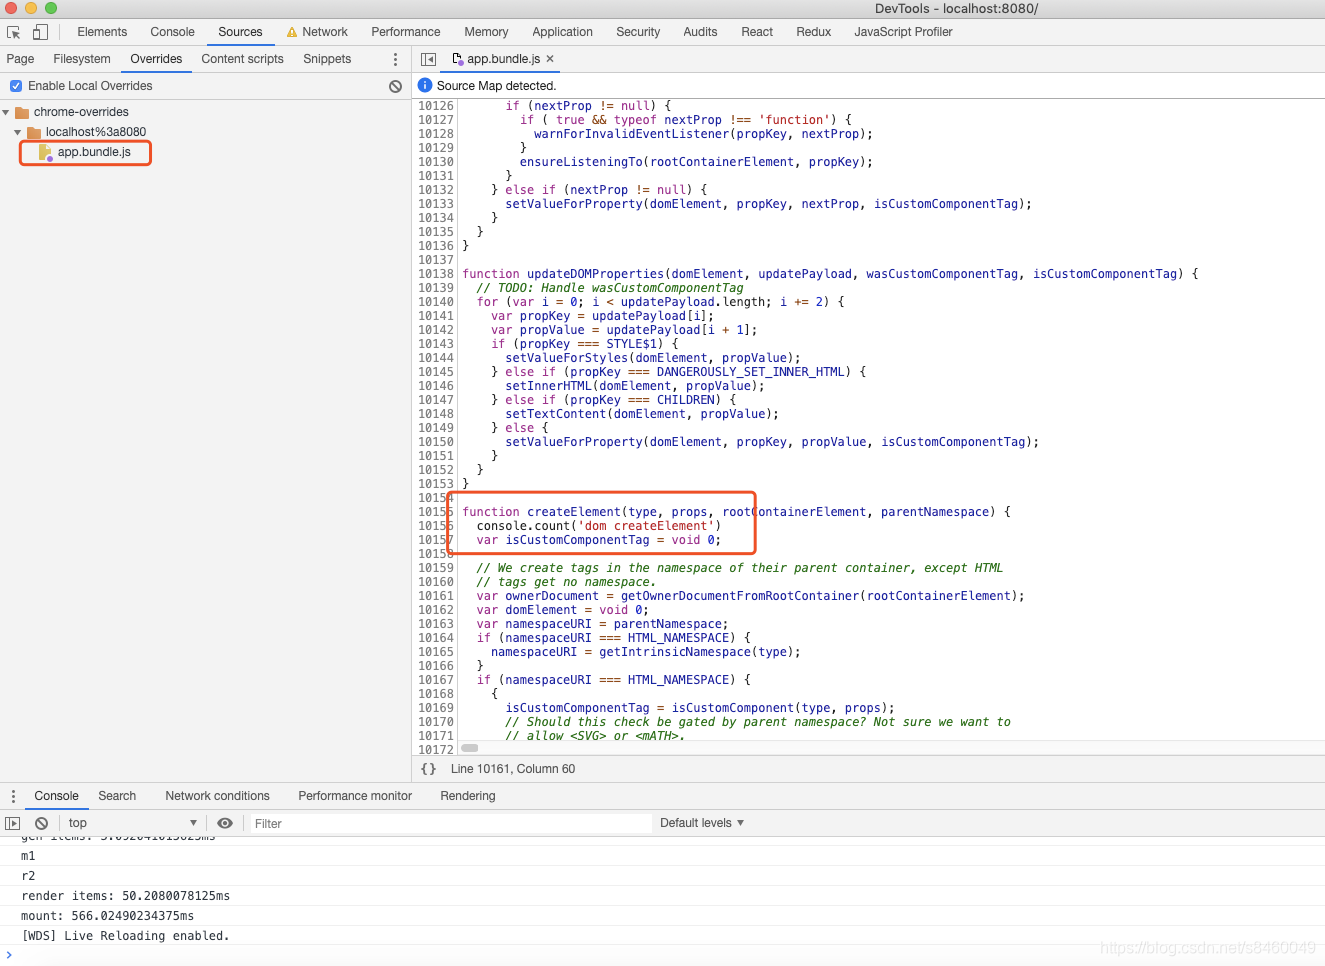Toggle the device toolbar icon
The image size is (1325, 966).
[41, 32]
